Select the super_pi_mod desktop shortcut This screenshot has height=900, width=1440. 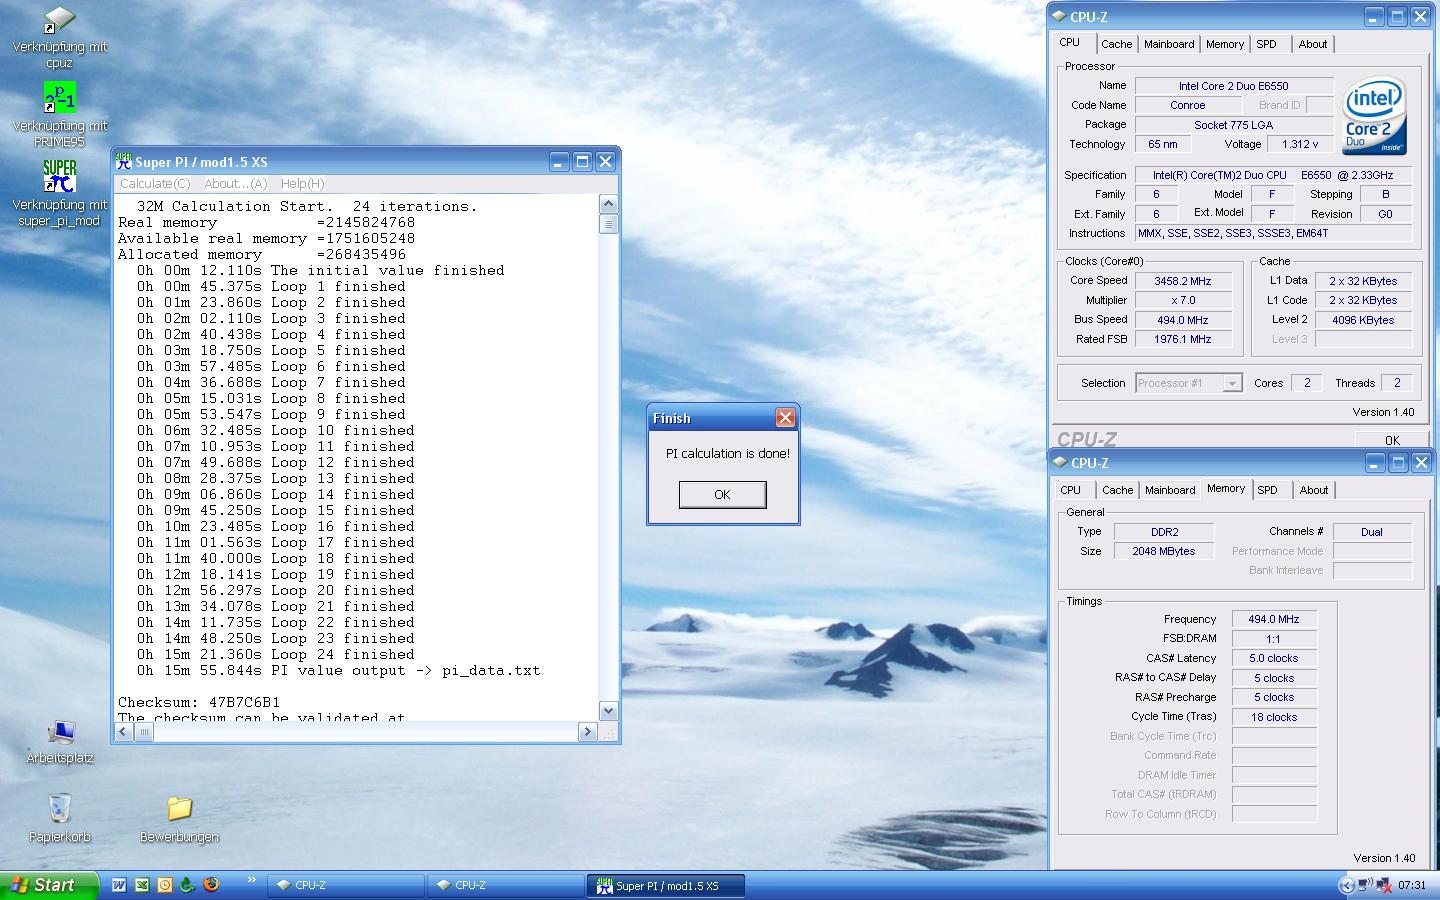(x=59, y=176)
